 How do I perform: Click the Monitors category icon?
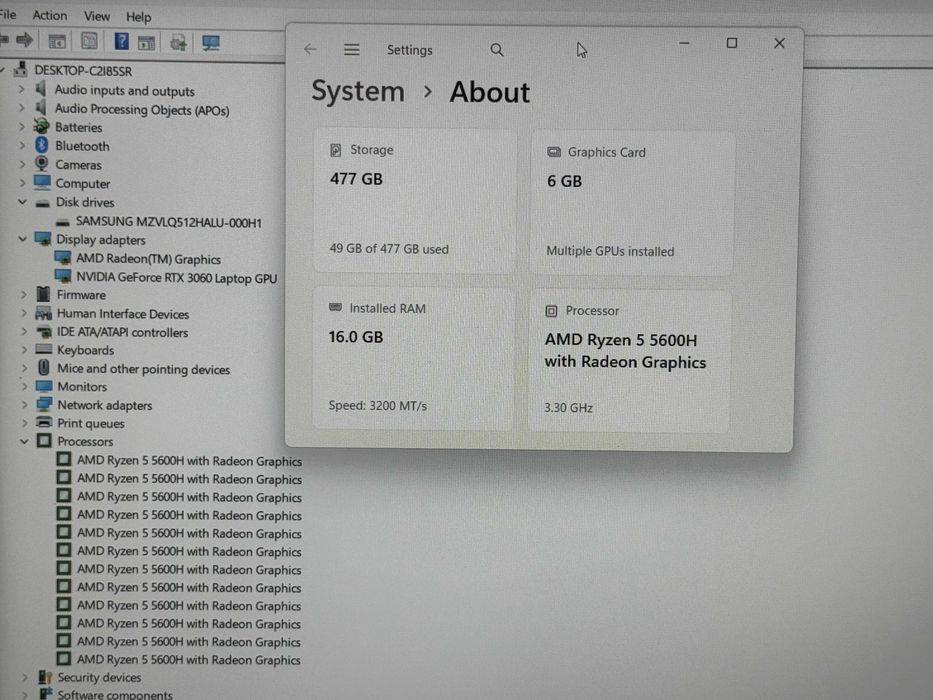[x=44, y=386]
